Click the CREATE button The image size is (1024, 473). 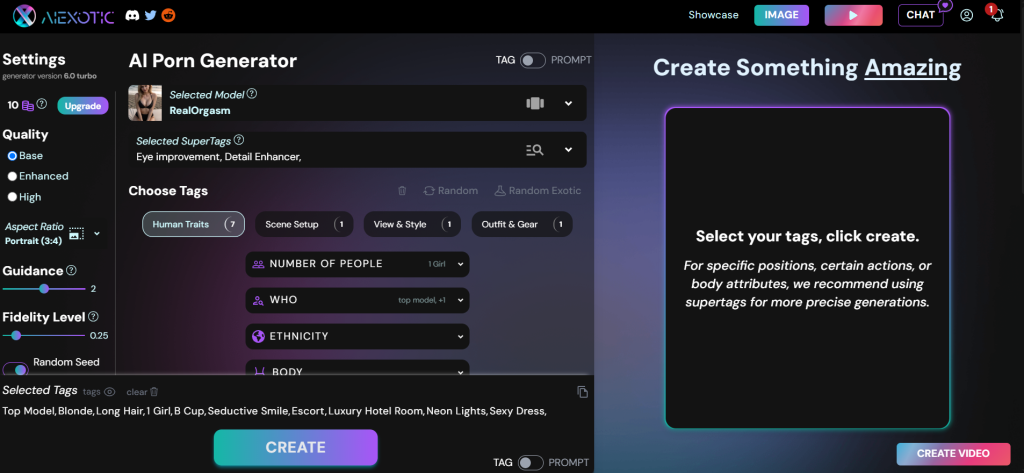click(x=295, y=448)
